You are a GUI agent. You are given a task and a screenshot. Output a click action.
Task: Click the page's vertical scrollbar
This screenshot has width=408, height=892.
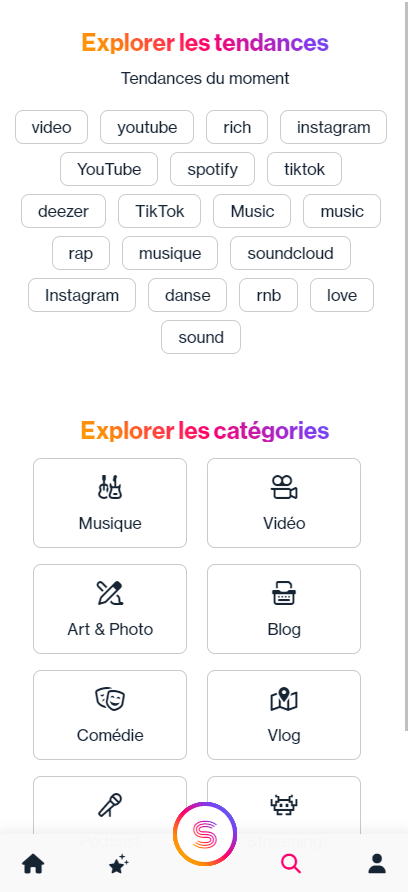406,366
